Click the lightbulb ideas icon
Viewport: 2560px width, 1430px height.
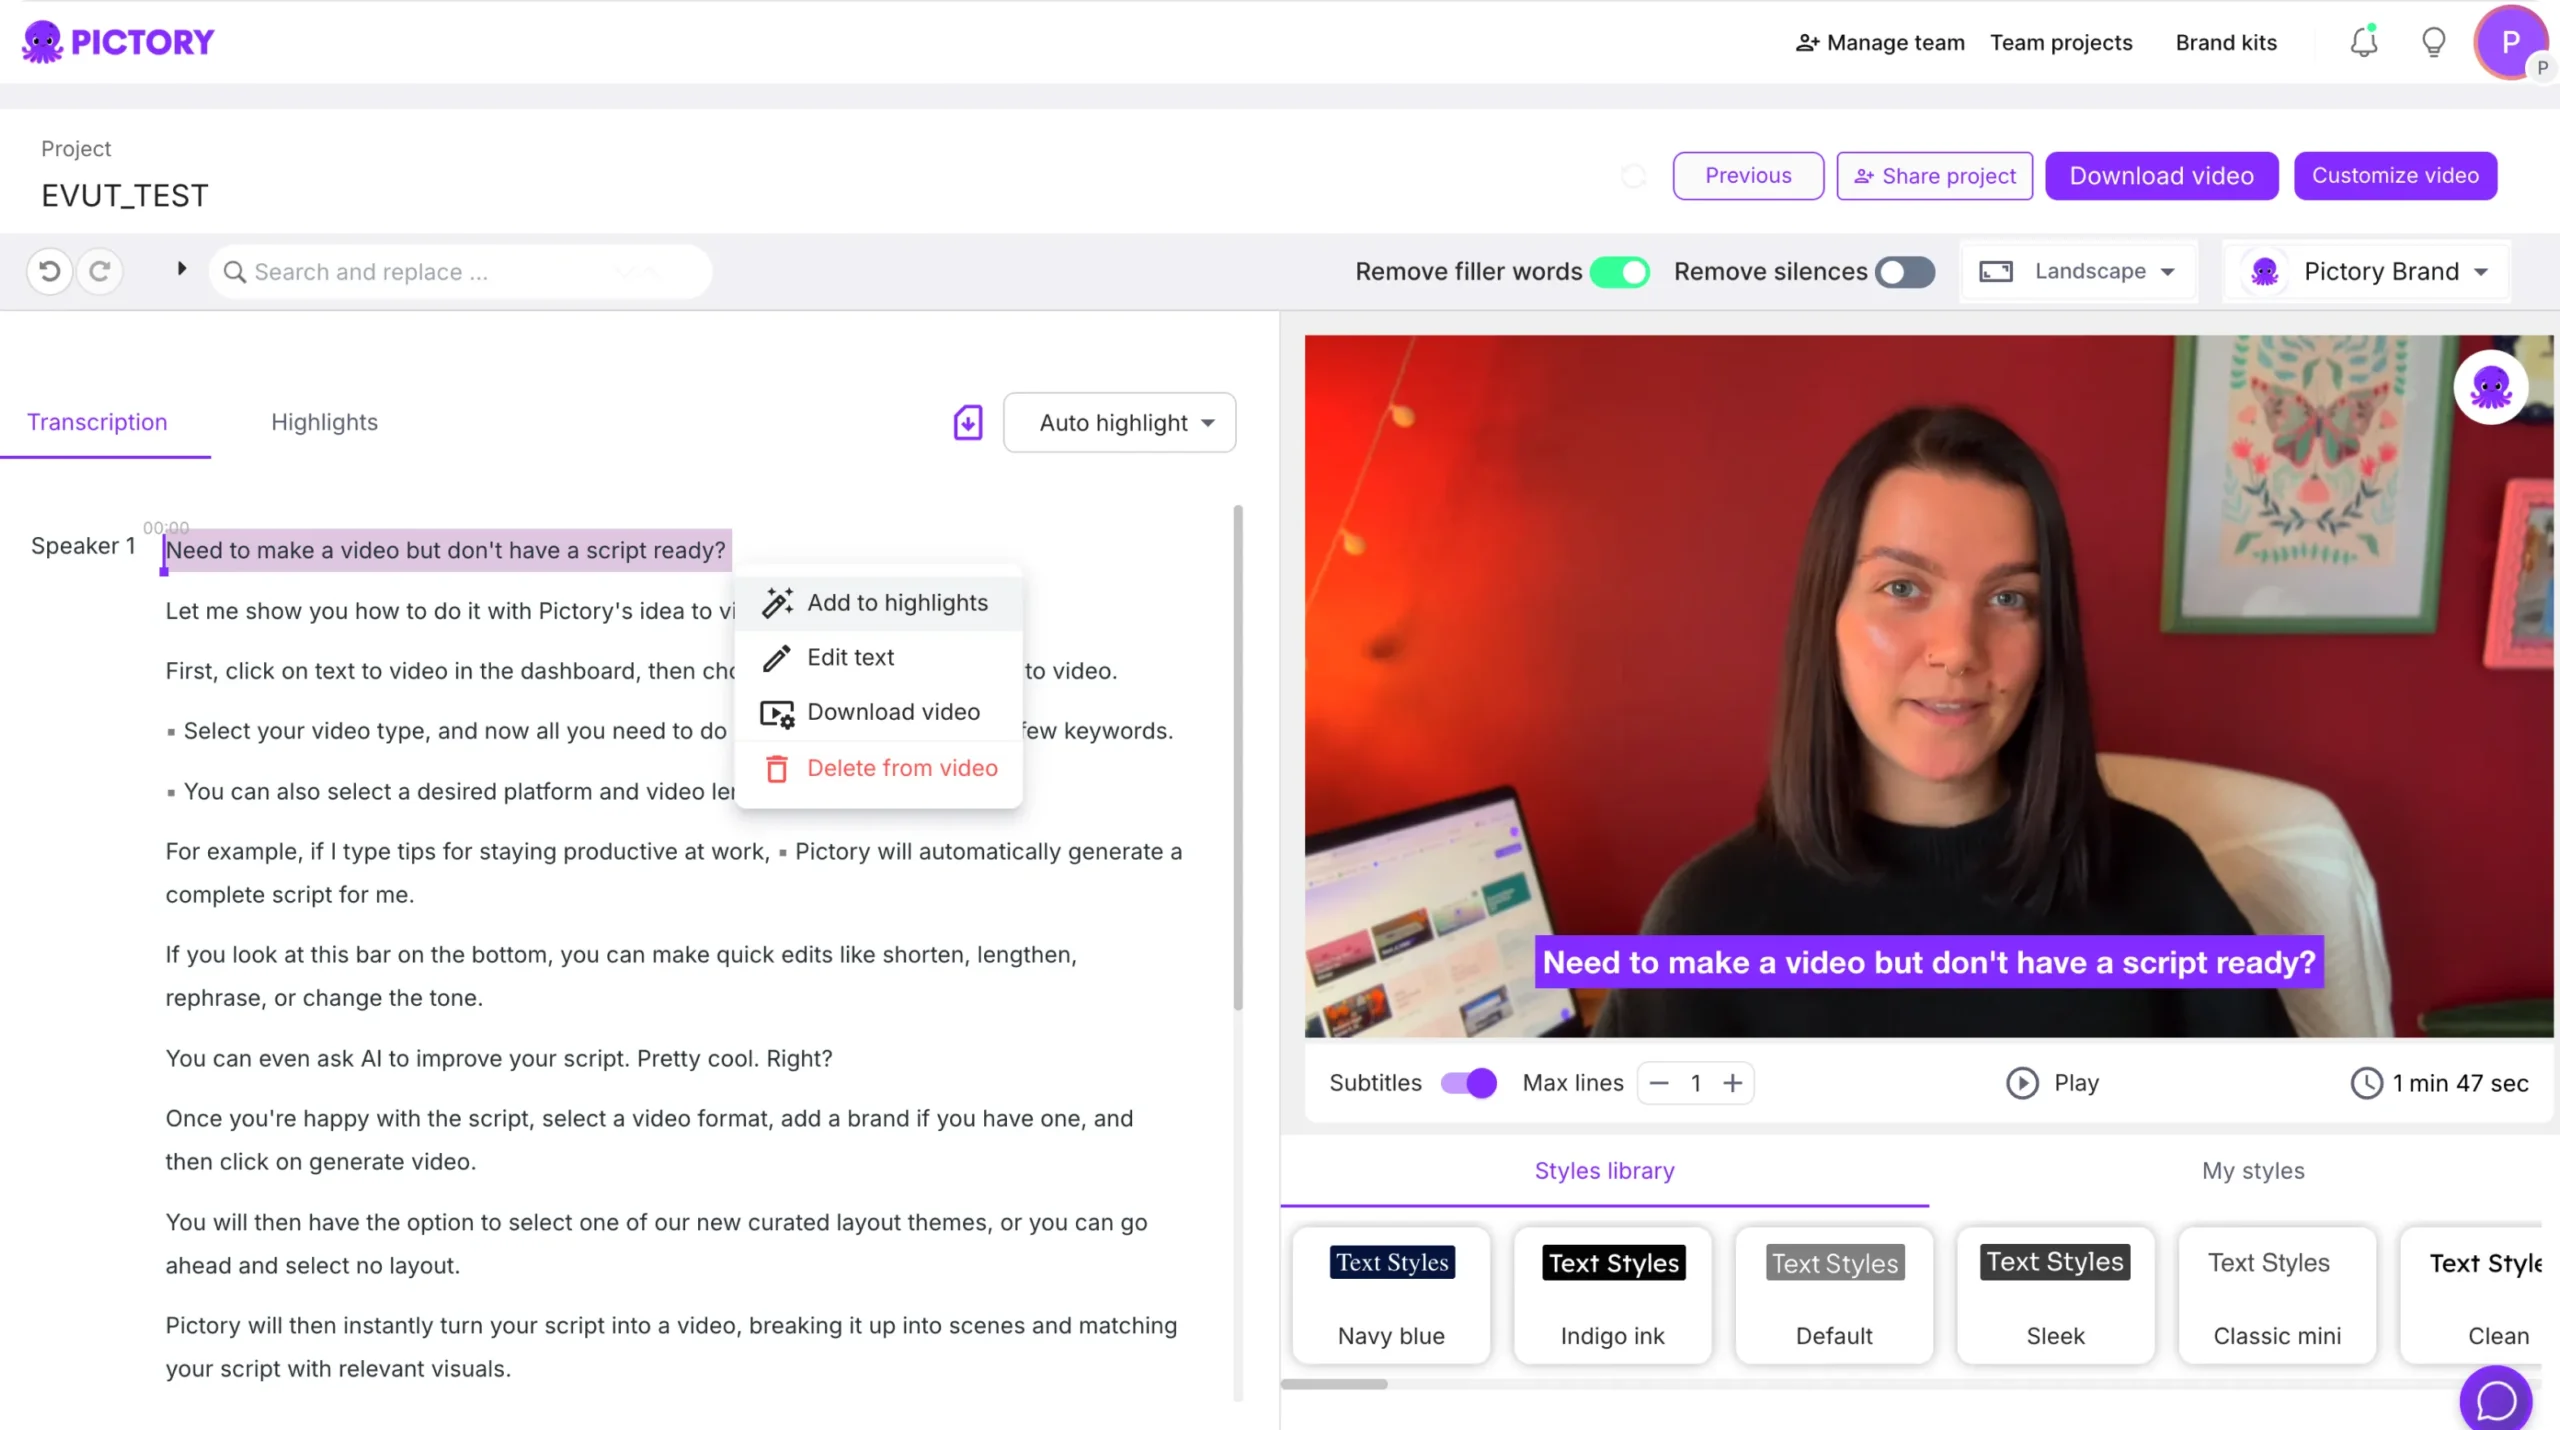[2433, 42]
